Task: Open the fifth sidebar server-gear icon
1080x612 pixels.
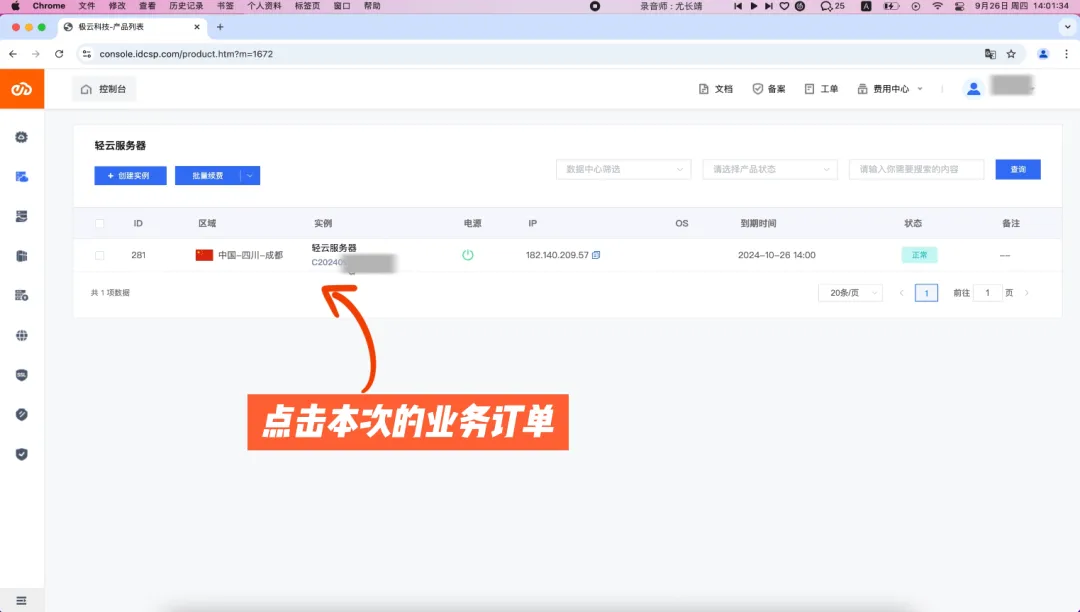Action: pyautogui.click(x=22, y=295)
